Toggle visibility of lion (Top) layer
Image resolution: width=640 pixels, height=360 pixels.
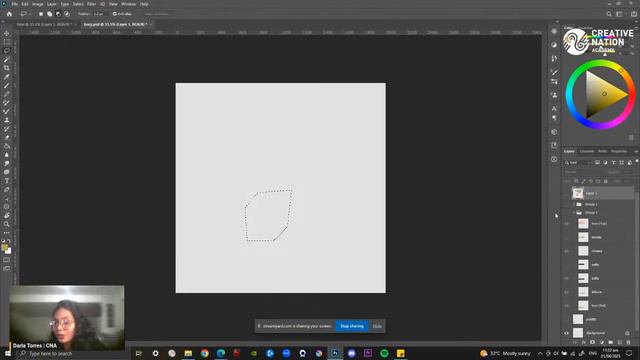click(x=566, y=224)
